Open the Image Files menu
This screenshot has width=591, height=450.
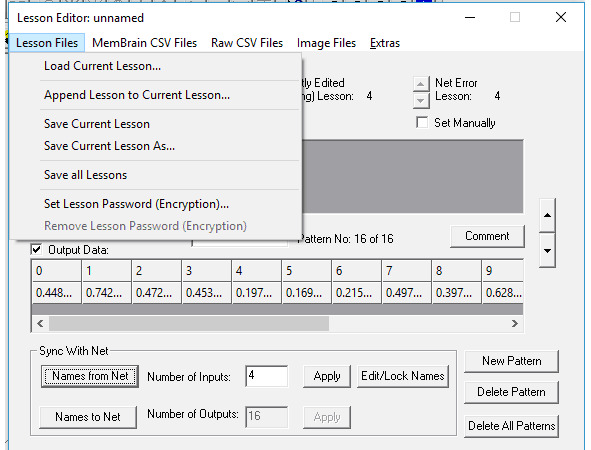(326, 43)
